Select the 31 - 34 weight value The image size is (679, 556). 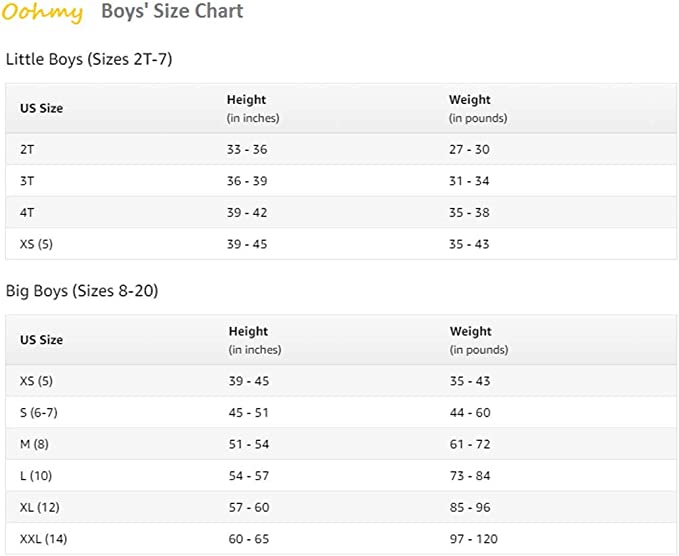coord(469,181)
